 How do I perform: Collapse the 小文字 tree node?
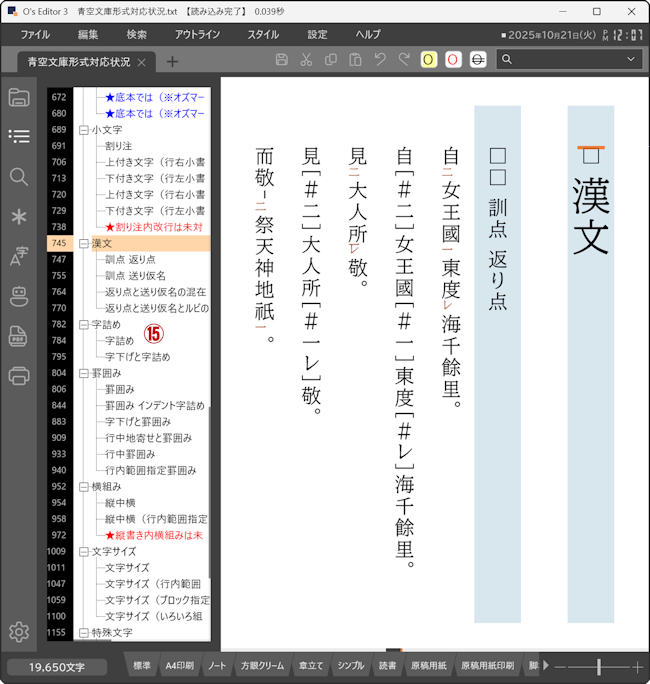pyautogui.click(x=84, y=130)
